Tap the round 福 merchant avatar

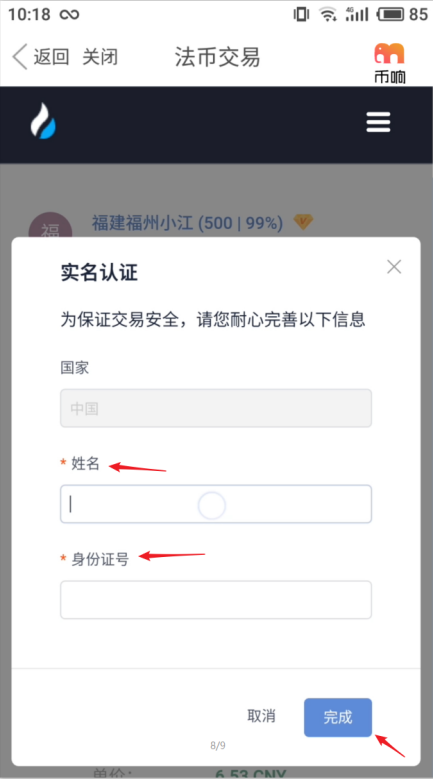pyautogui.click(x=50, y=229)
